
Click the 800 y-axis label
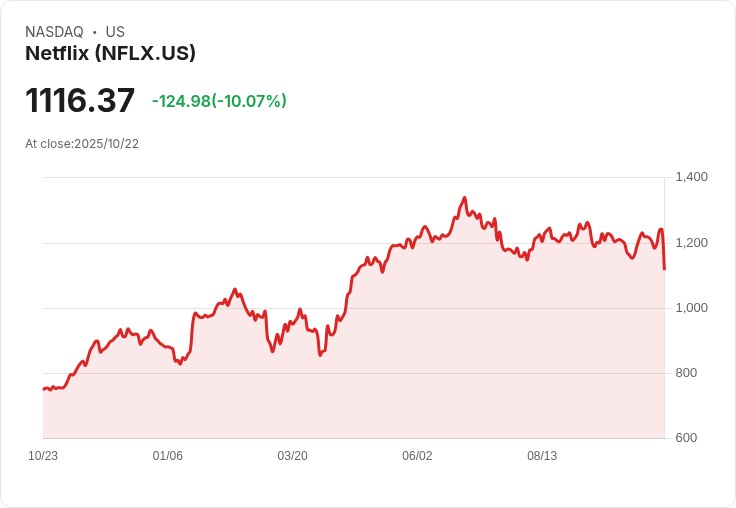[x=687, y=373]
